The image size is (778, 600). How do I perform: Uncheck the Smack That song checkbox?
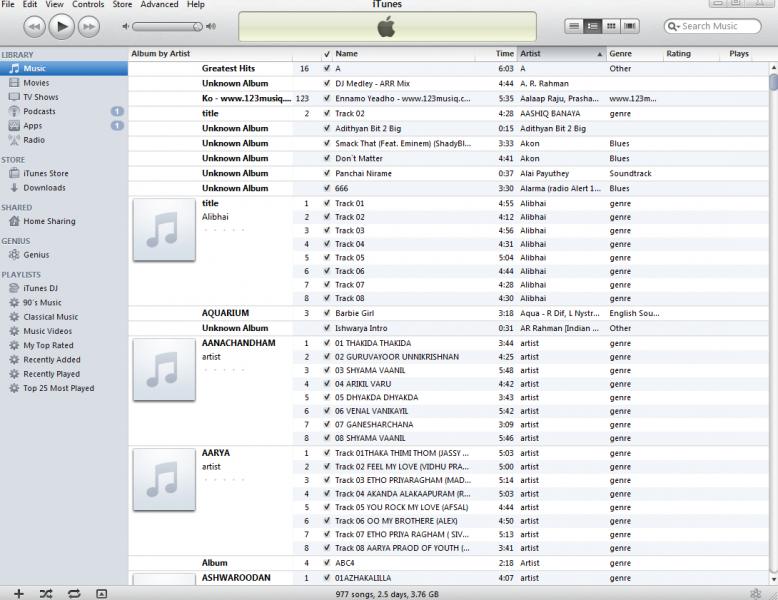tap(327, 143)
